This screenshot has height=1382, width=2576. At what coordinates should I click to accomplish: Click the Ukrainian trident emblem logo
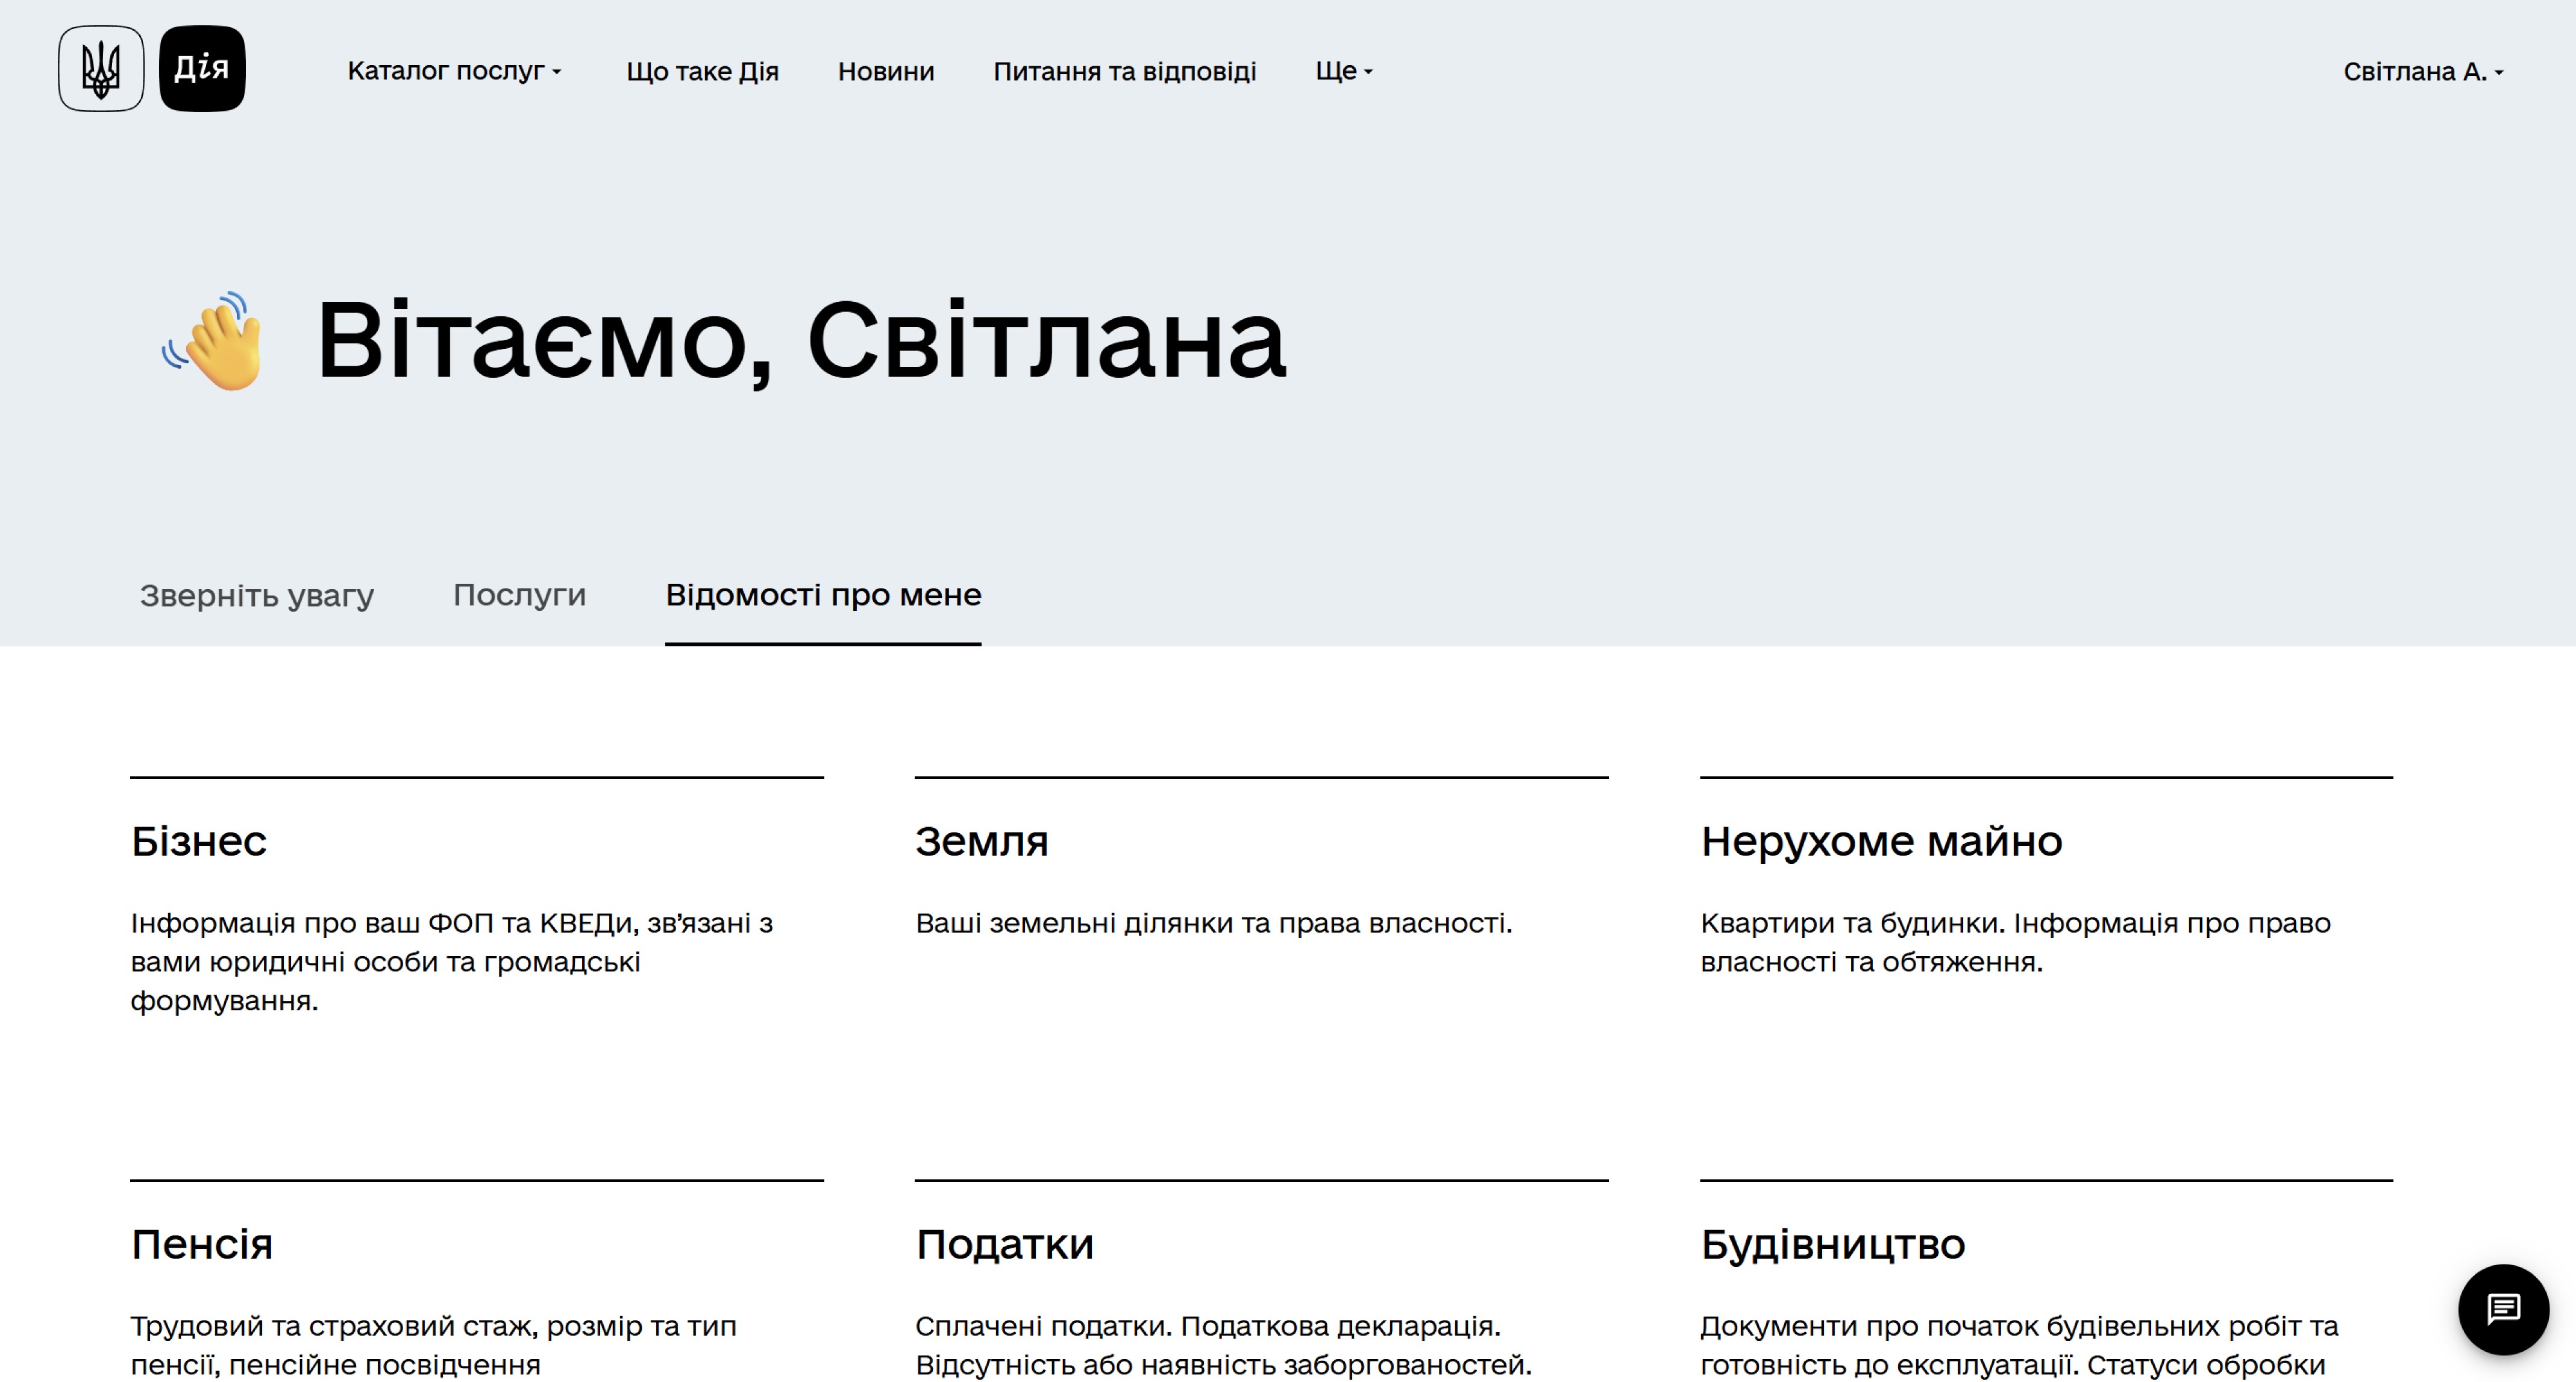click(x=101, y=69)
